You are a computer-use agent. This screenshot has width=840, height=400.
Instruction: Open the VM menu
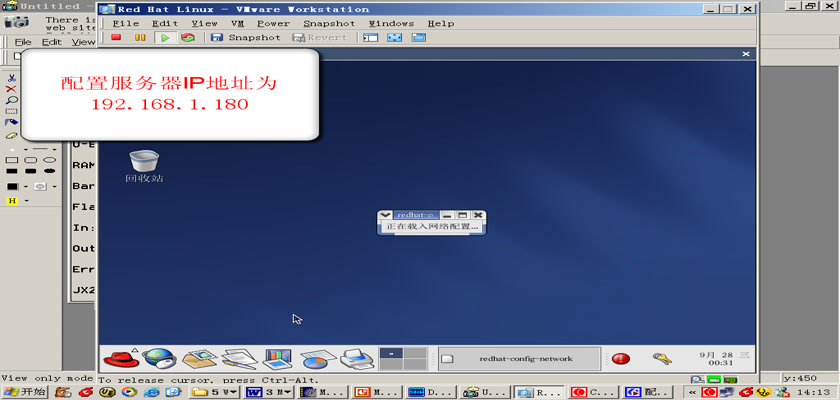click(237, 24)
